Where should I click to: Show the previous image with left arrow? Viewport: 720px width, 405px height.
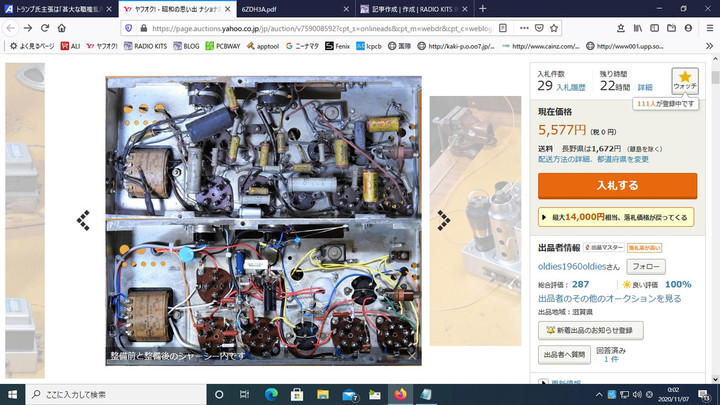[83, 219]
